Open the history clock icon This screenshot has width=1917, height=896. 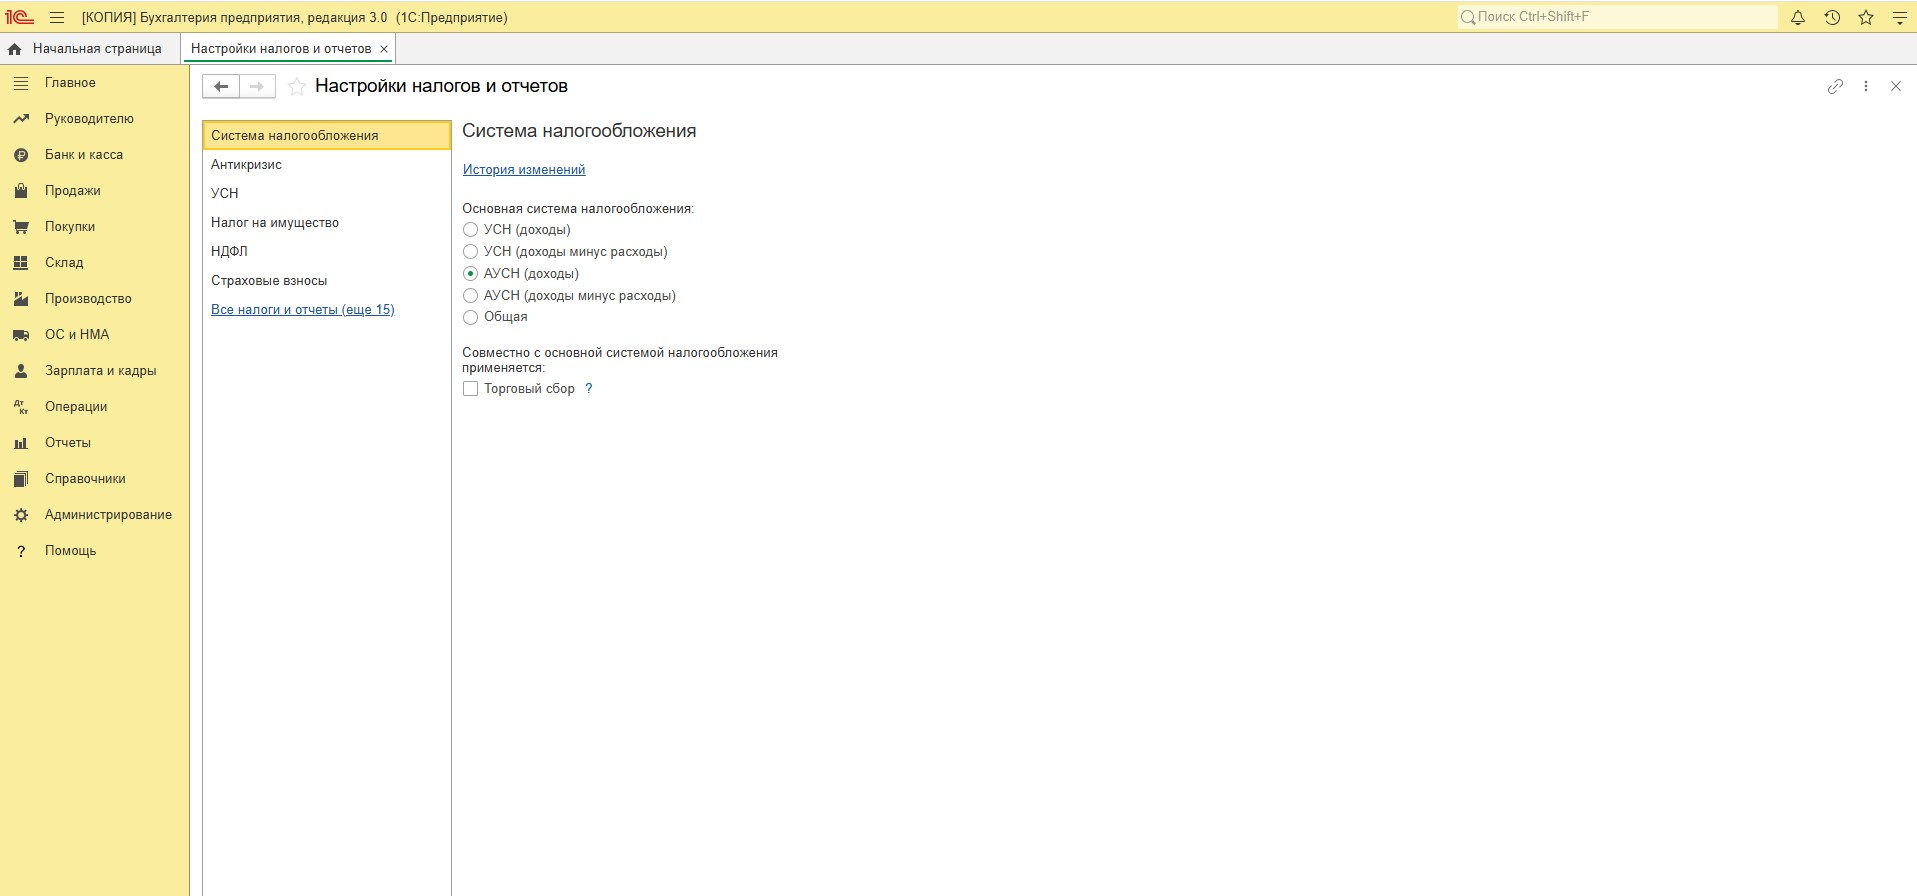[x=1832, y=17]
